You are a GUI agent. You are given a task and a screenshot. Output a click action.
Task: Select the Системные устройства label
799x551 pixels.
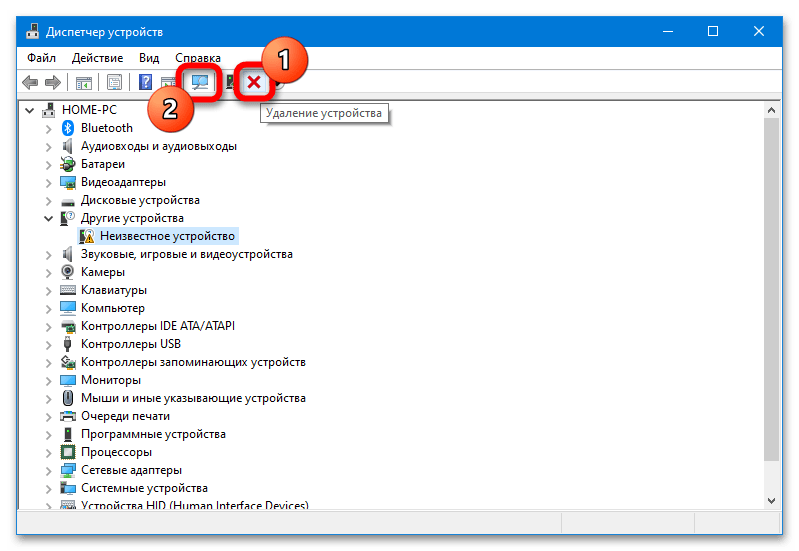144,488
